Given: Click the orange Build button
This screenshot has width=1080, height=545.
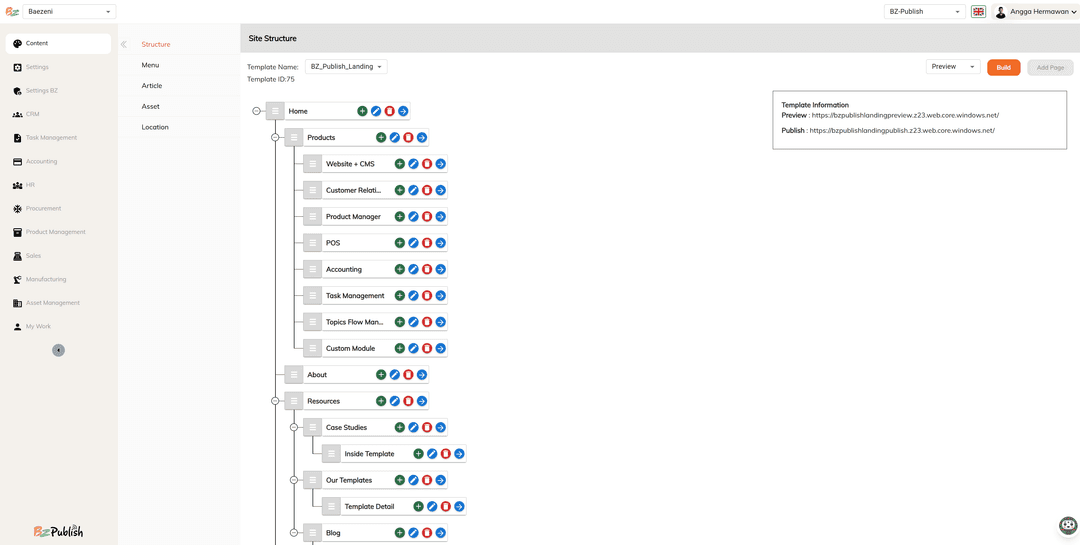Looking at the screenshot, I should [1003, 67].
